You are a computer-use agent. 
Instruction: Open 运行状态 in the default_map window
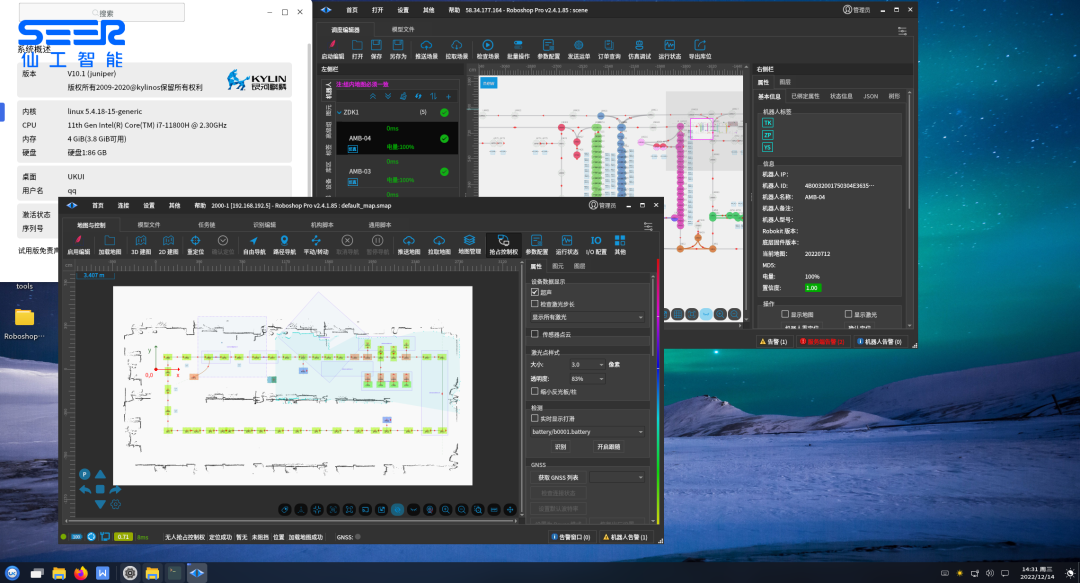[x=567, y=245]
